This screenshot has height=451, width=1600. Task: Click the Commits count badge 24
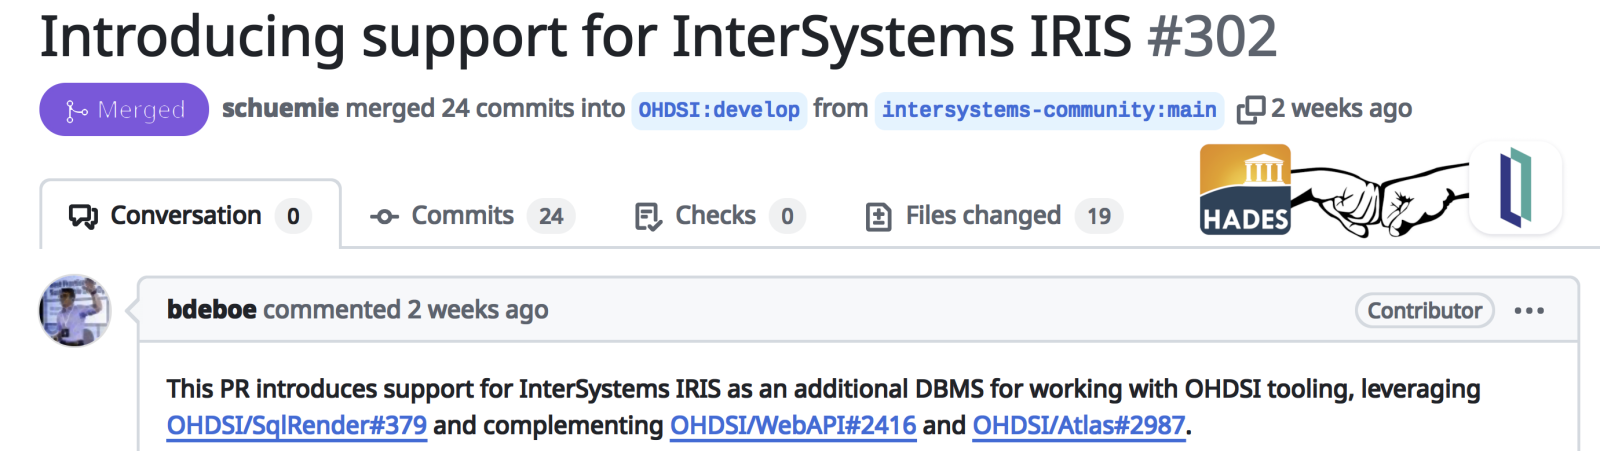tap(551, 216)
